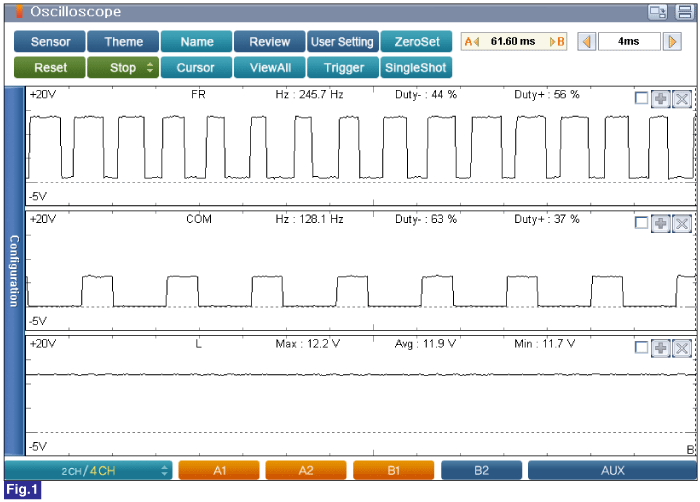
Task: Click the B cursor marker in L channel
Action: [690, 449]
